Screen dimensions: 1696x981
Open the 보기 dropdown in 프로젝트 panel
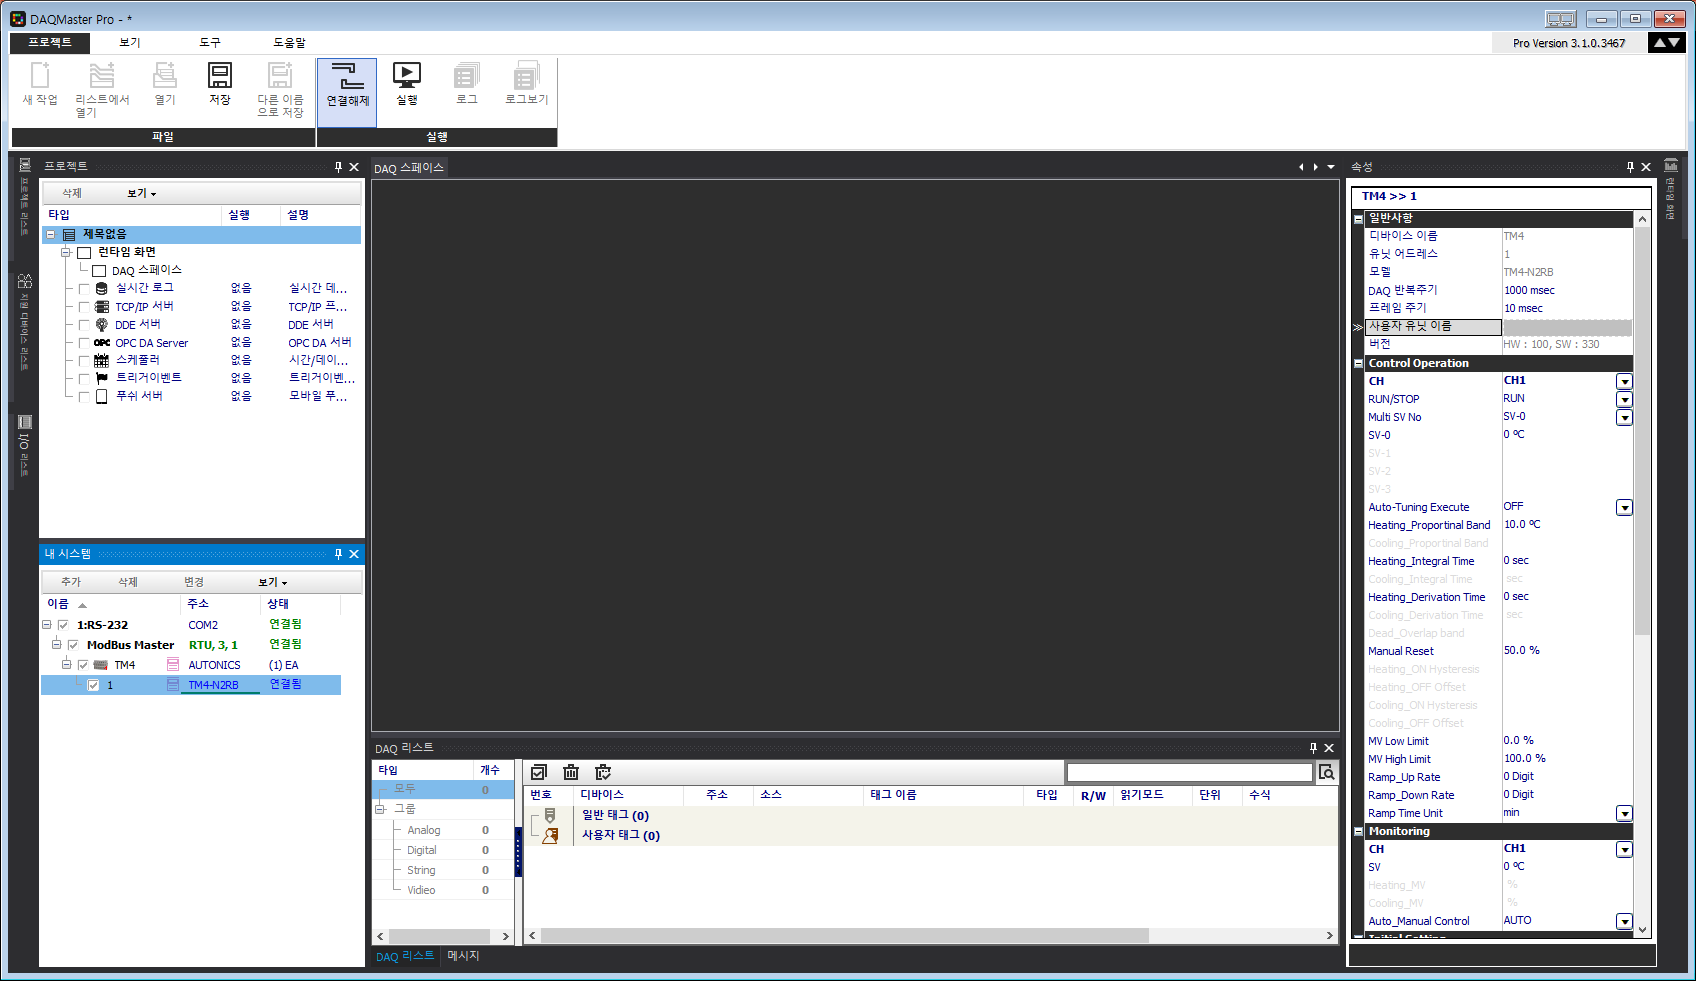[x=141, y=193]
